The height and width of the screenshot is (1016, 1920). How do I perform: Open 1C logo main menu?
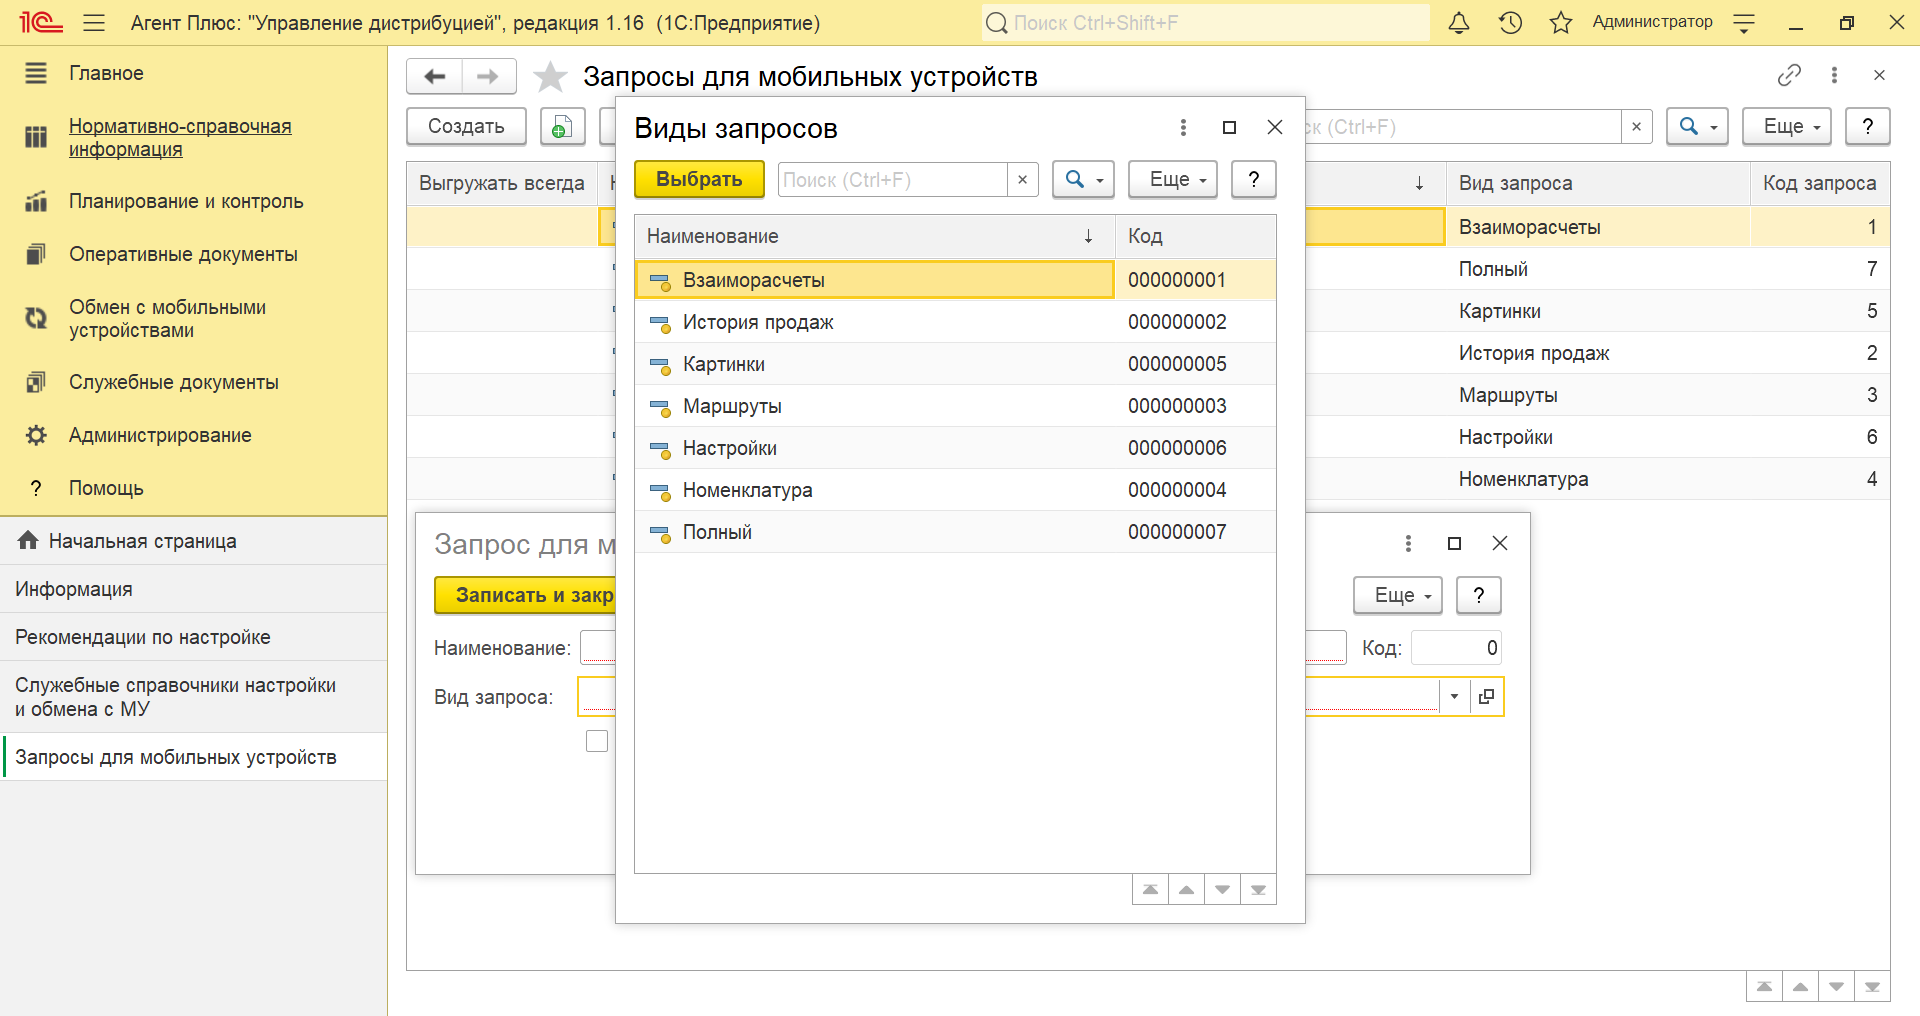coord(40,23)
